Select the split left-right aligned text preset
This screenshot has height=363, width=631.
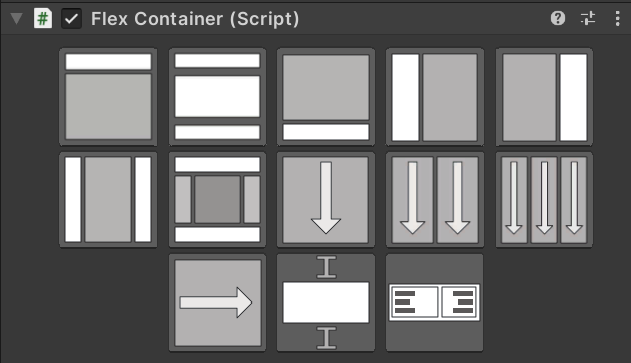pos(435,303)
